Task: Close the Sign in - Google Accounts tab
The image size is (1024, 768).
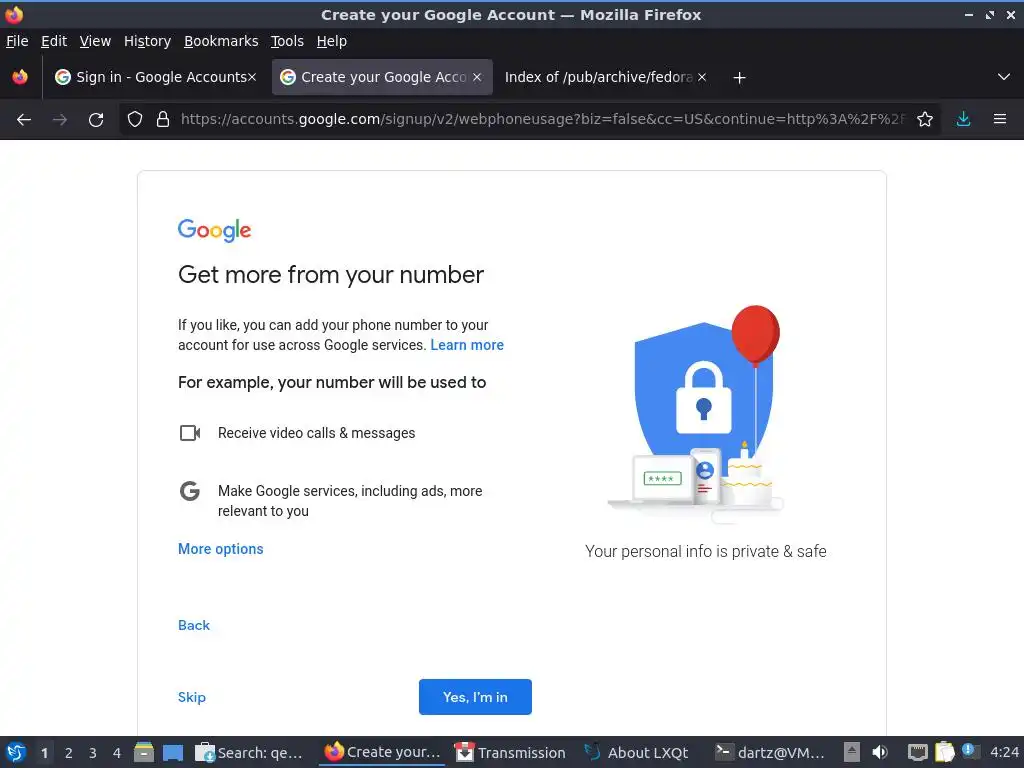Action: (x=251, y=77)
